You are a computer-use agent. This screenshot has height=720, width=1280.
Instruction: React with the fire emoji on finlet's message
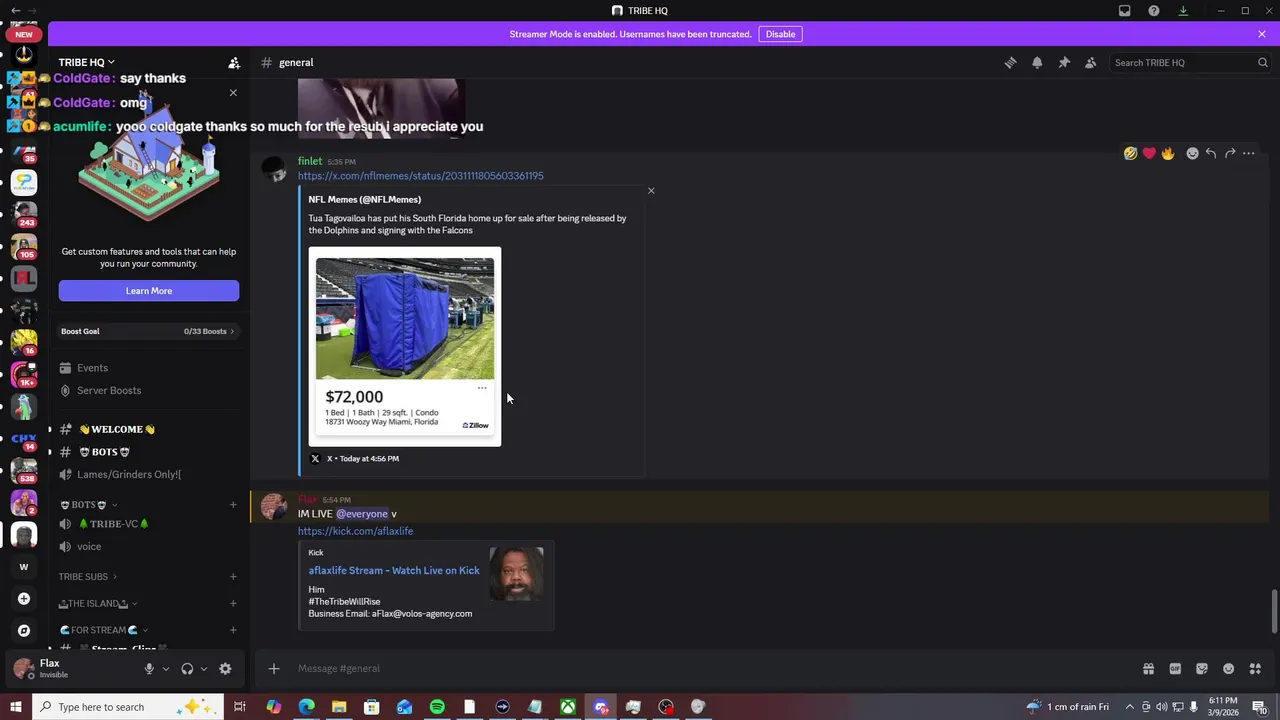[x=1168, y=153]
